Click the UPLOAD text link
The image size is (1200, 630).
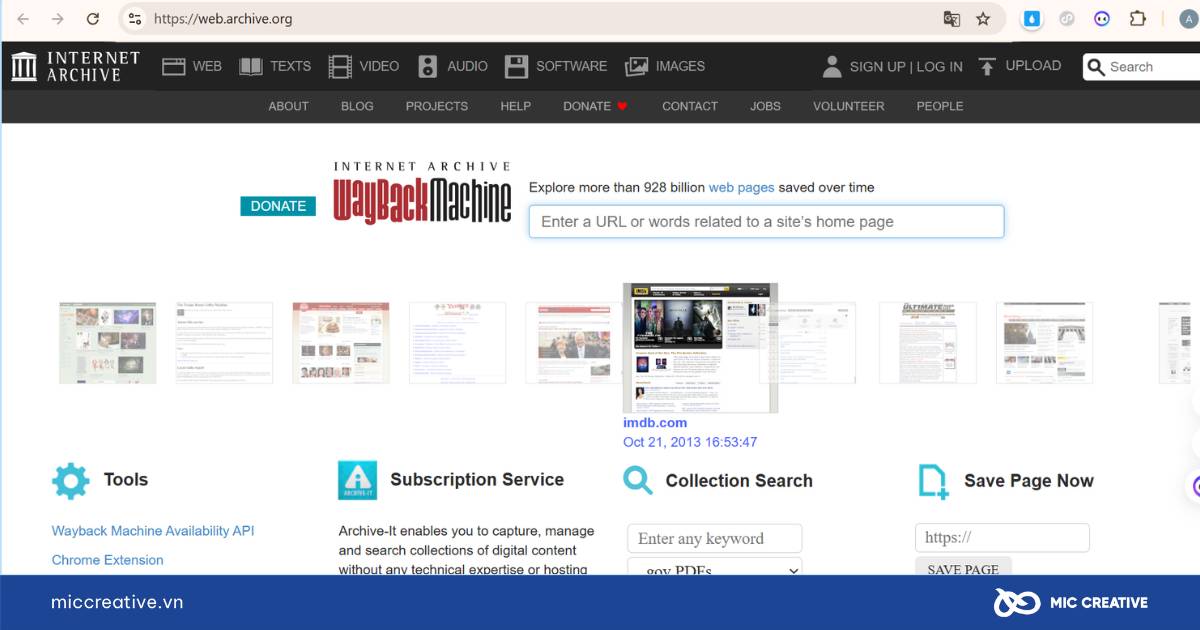tap(1033, 66)
